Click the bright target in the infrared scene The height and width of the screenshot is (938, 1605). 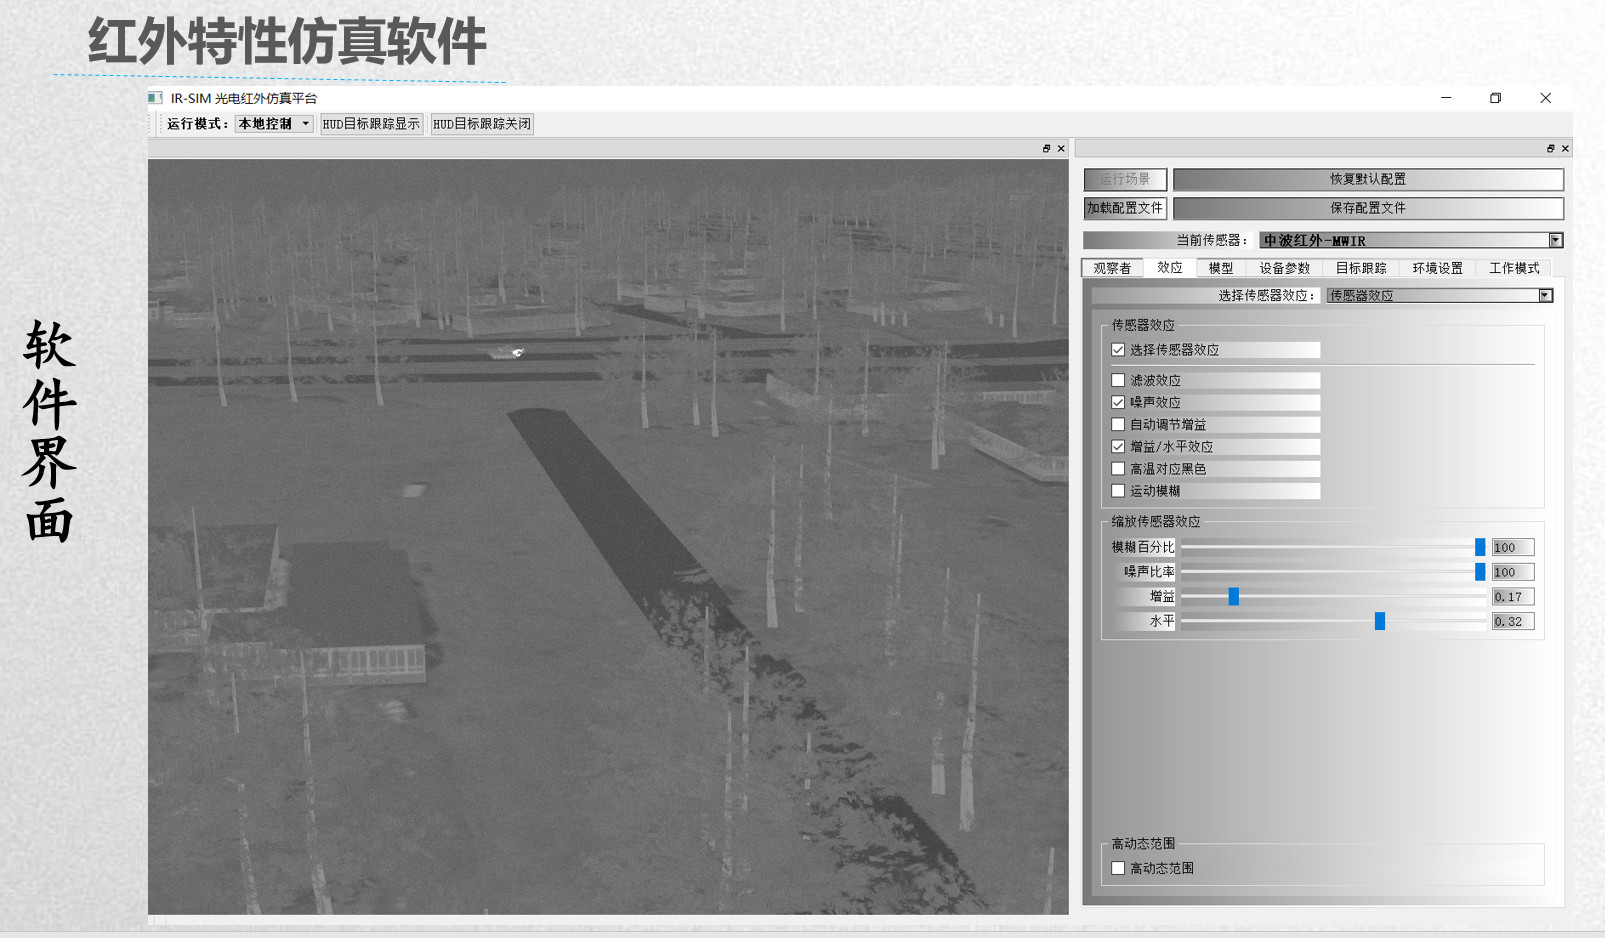(x=510, y=351)
